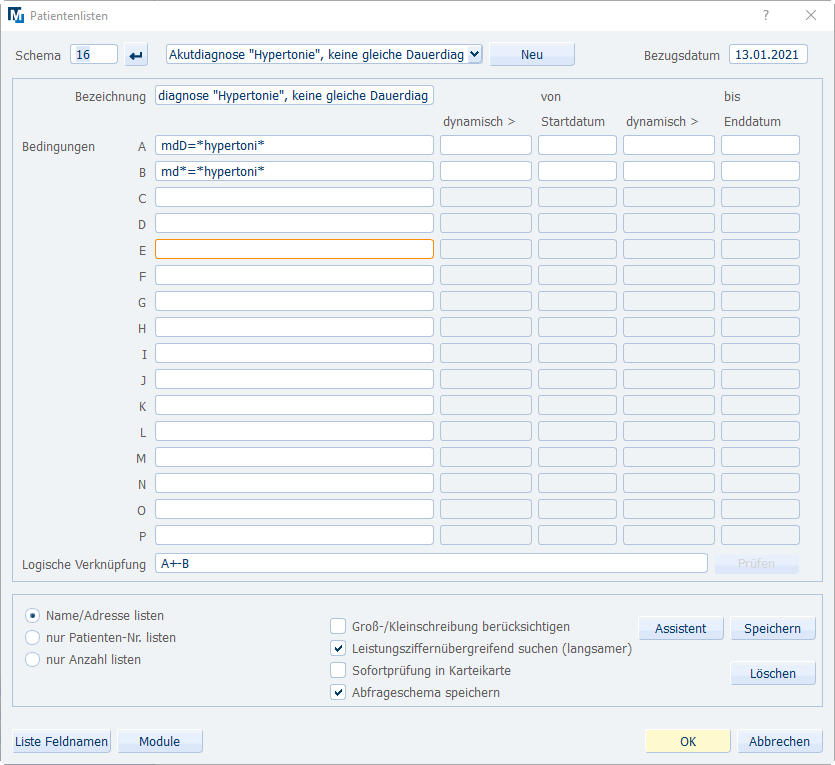Enable Groß-/Kleinschreibung berücksichtigen checkbox
Image resolution: width=835 pixels, height=765 pixels.
(338, 626)
